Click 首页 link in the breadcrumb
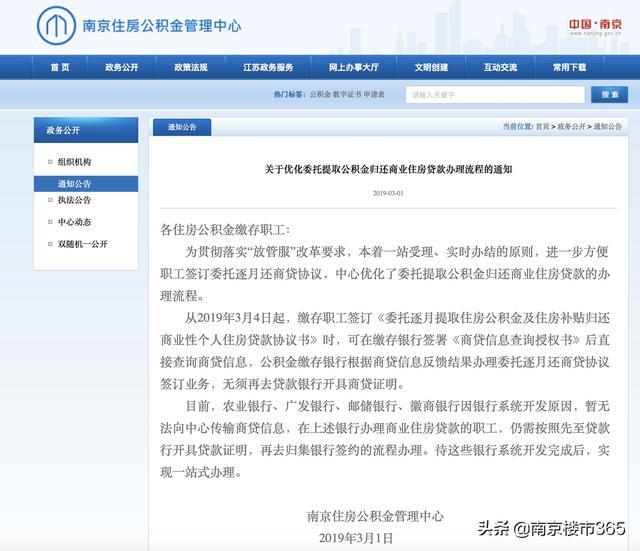 click(542, 127)
